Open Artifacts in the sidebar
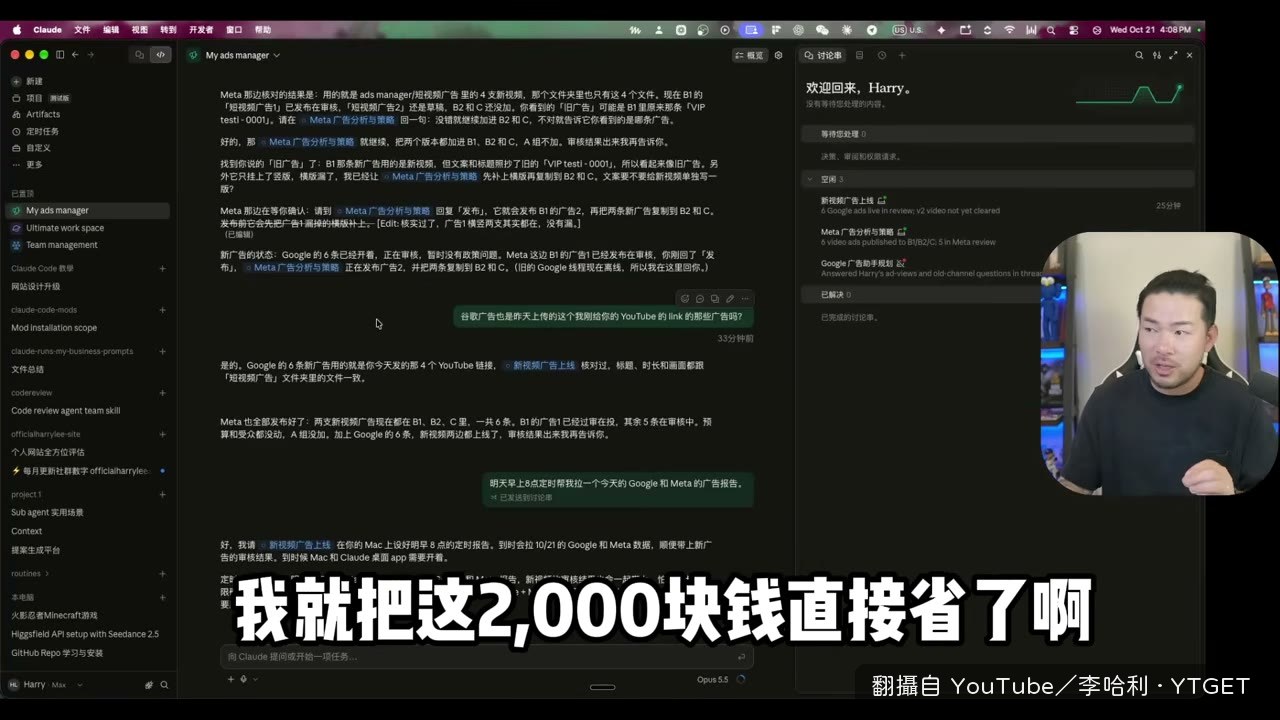 [x=36, y=114]
